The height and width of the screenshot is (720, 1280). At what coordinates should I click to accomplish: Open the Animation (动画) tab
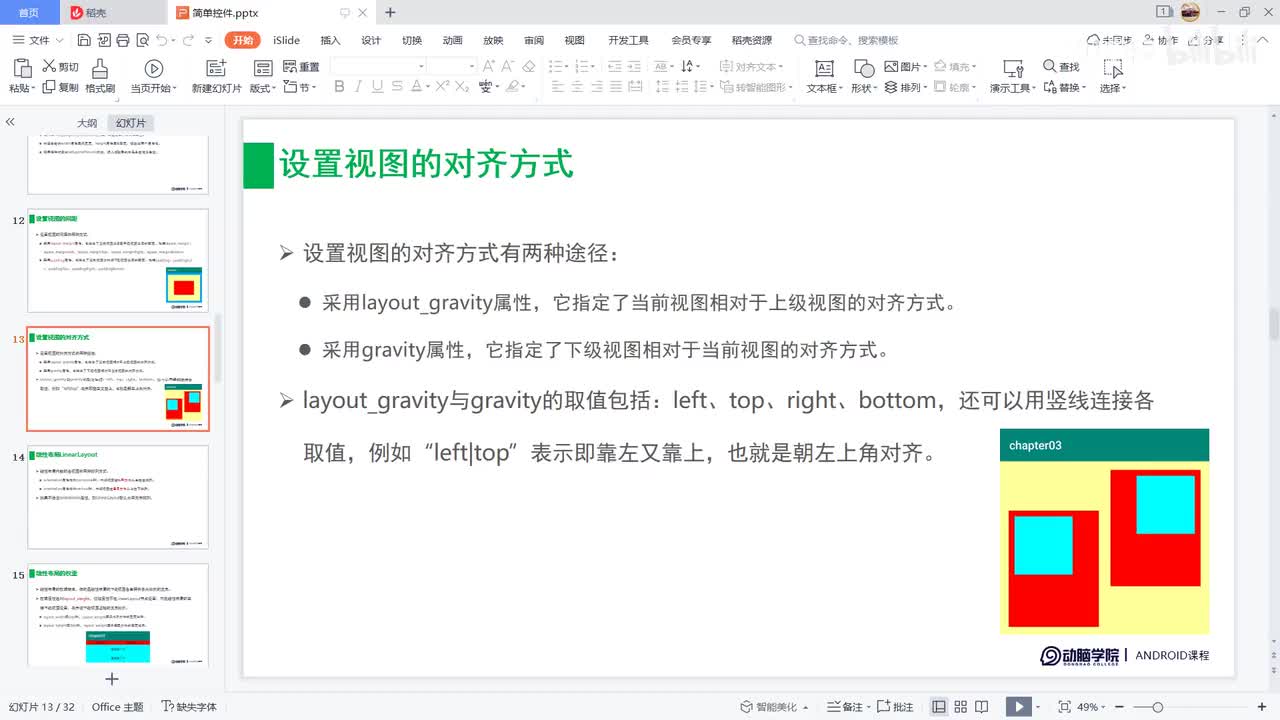coord(452,40)
